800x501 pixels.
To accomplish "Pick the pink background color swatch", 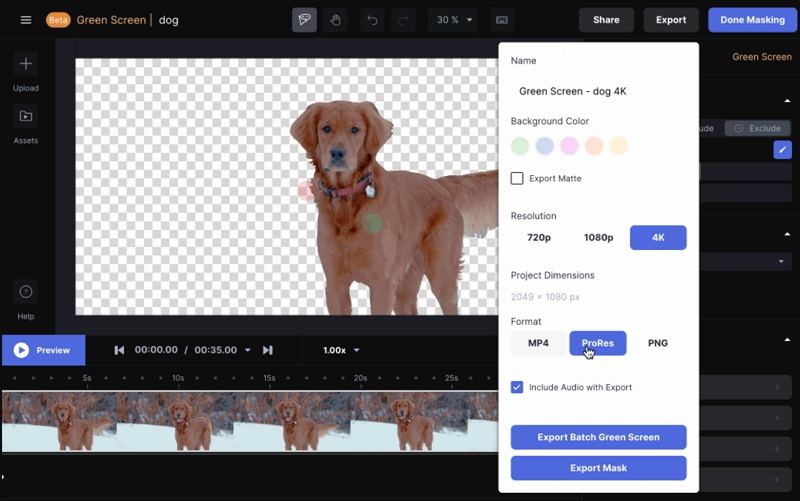I will tap(569, 146).
